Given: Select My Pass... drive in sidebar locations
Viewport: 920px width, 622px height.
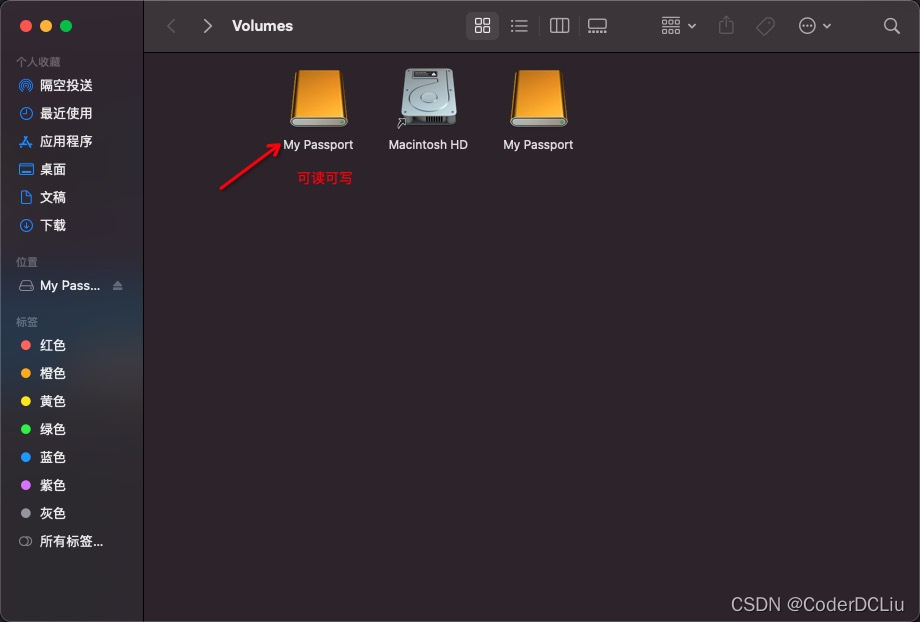Looking at the screenshot, I should (59, 286).
